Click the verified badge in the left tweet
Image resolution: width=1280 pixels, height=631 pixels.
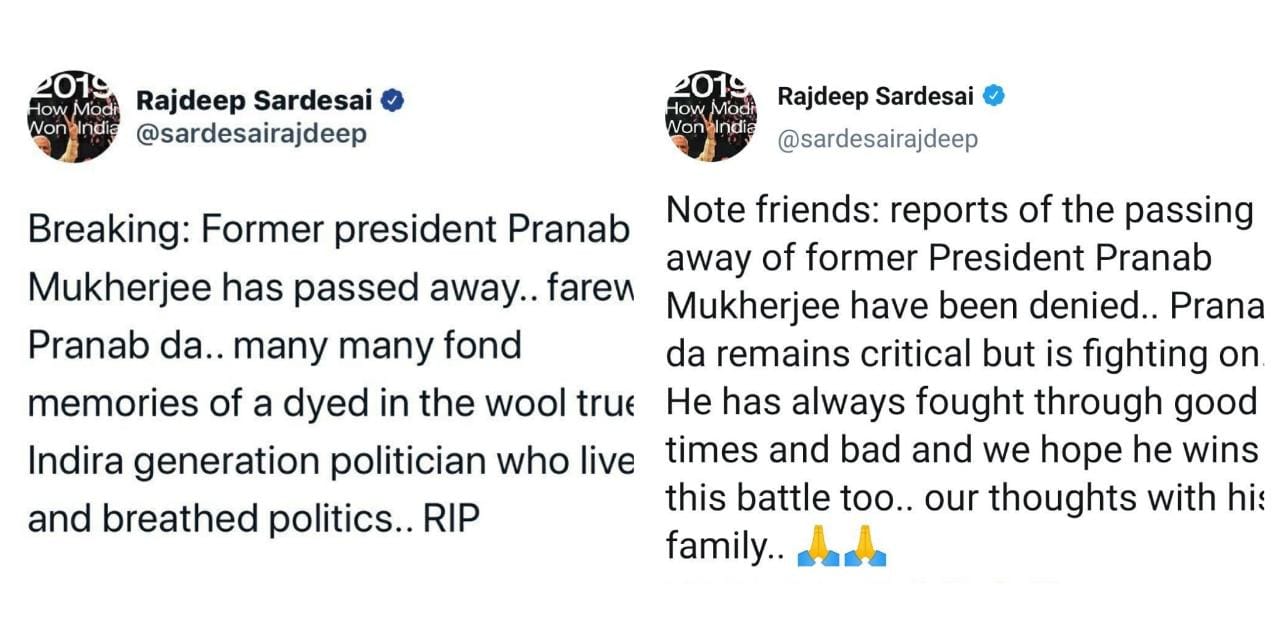point(394,99)
